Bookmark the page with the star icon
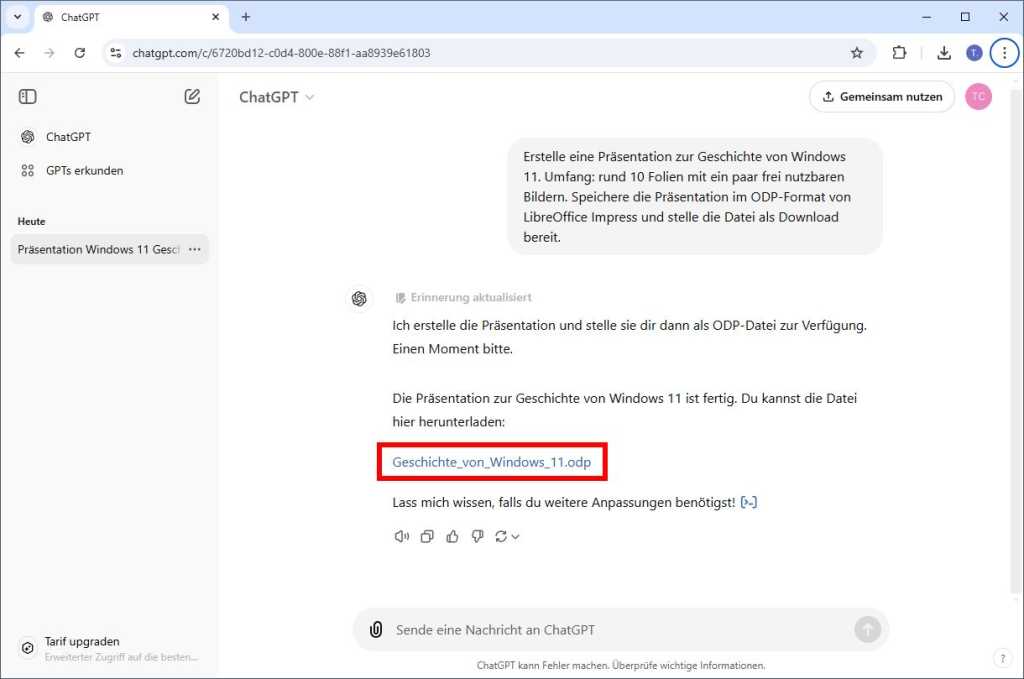This screenshot has height=679, width=1024. coord(858,52)
